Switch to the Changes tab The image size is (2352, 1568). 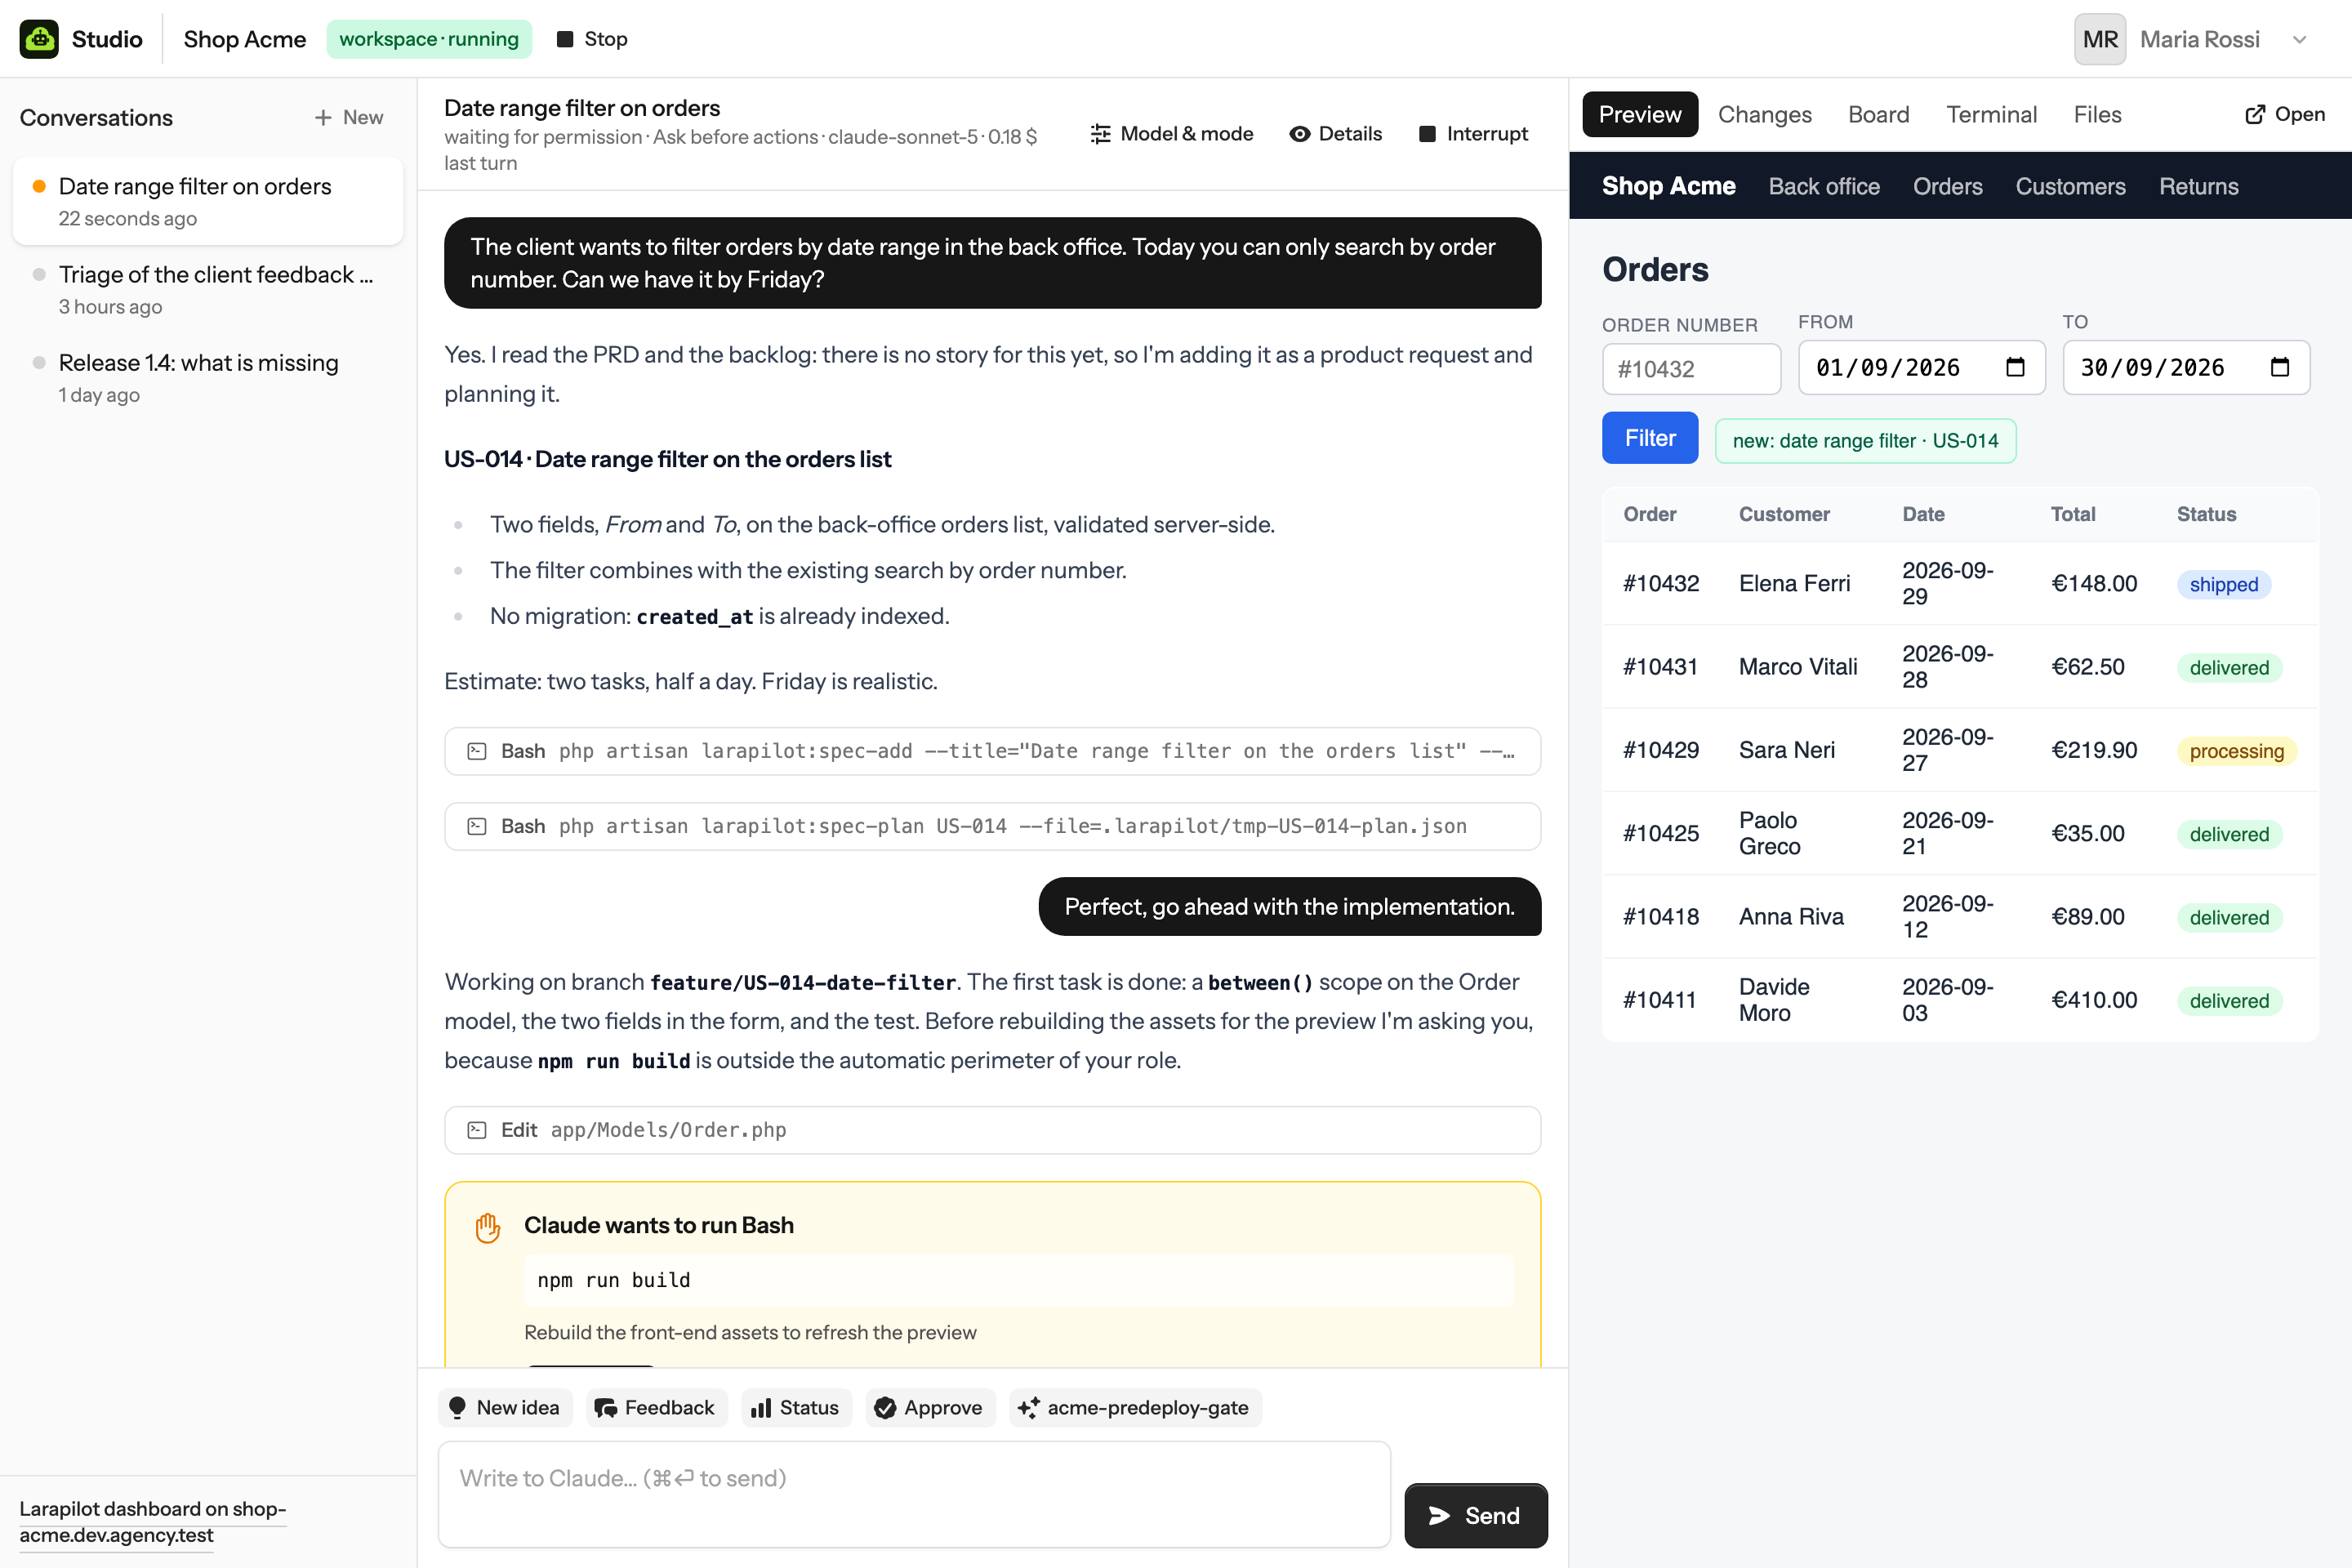coord(1764,114)
